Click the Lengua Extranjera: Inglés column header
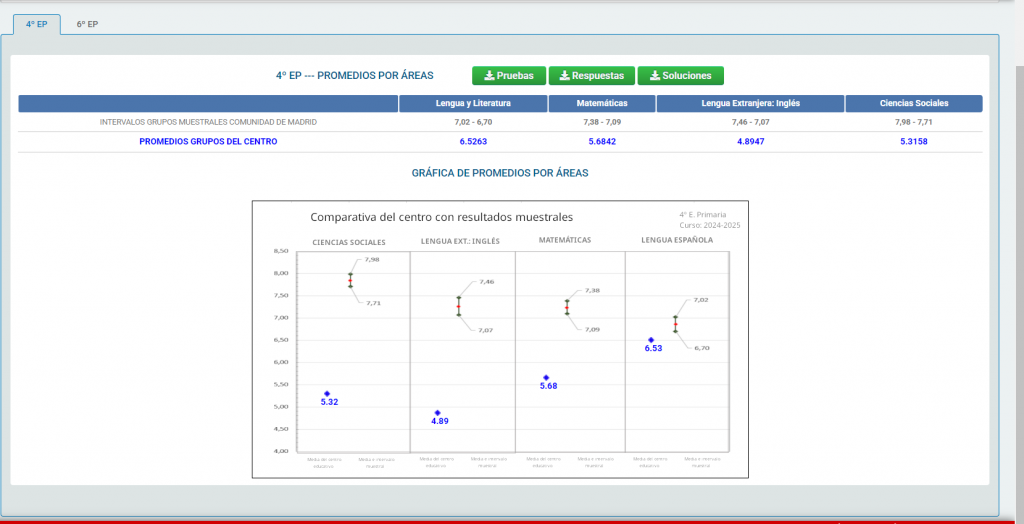The width and height of the screenshot is (1024, 524). click(x=750, y=103)
